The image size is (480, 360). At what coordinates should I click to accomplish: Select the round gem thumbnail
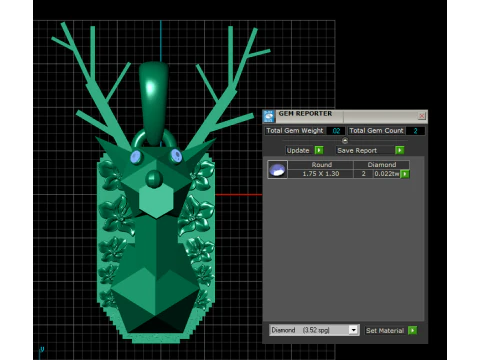[x=277, y=170]
